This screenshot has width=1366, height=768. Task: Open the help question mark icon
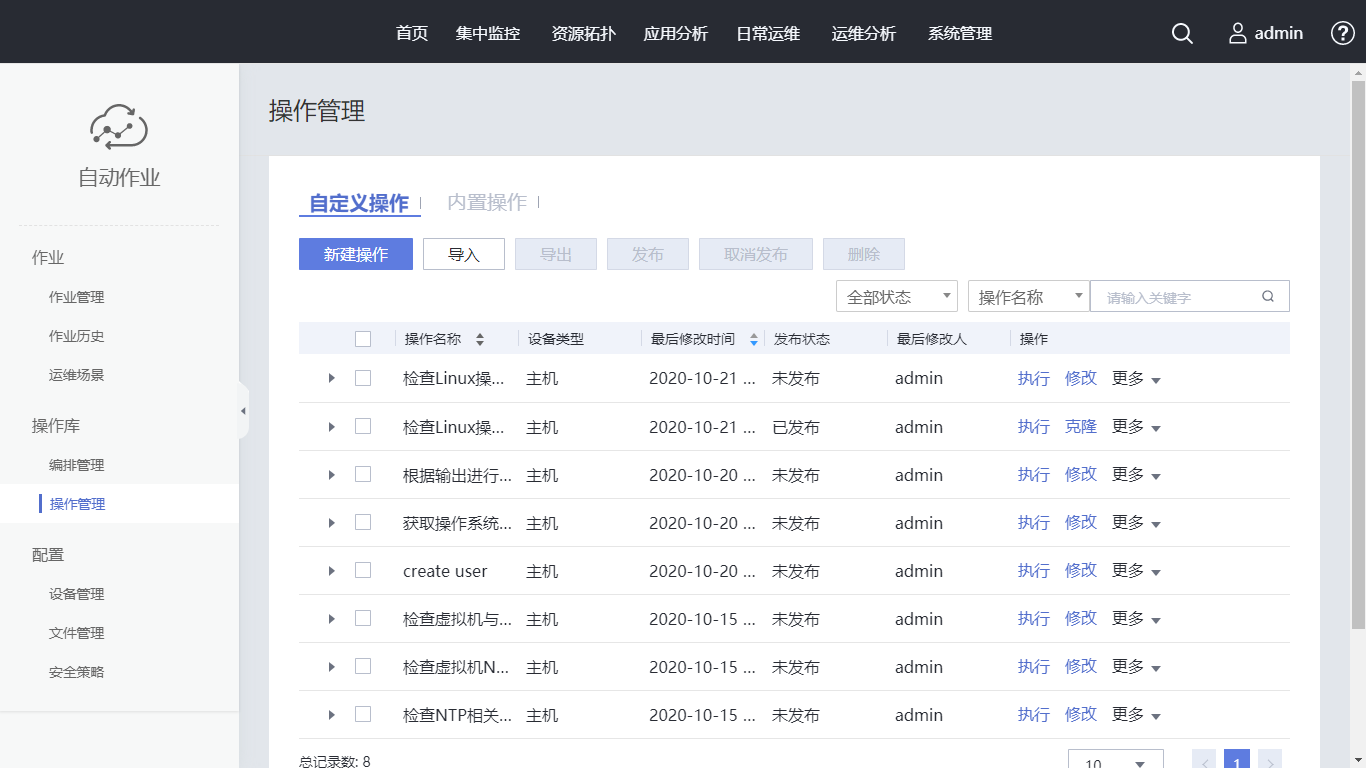pos(1342,33)
